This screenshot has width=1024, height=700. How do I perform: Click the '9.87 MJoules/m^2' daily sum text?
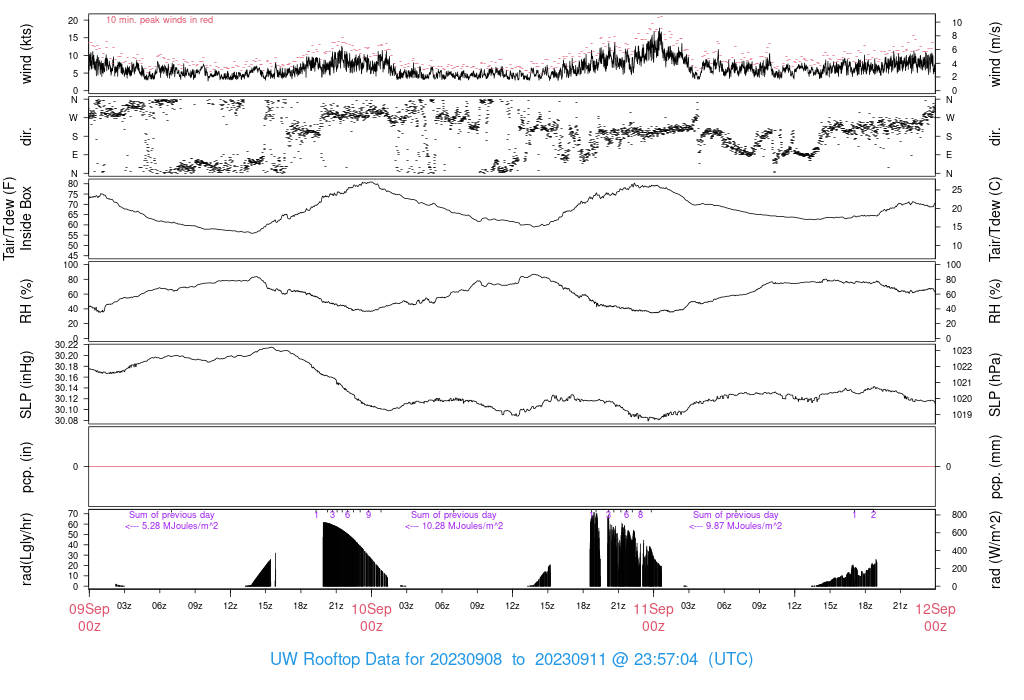[744, 526]
